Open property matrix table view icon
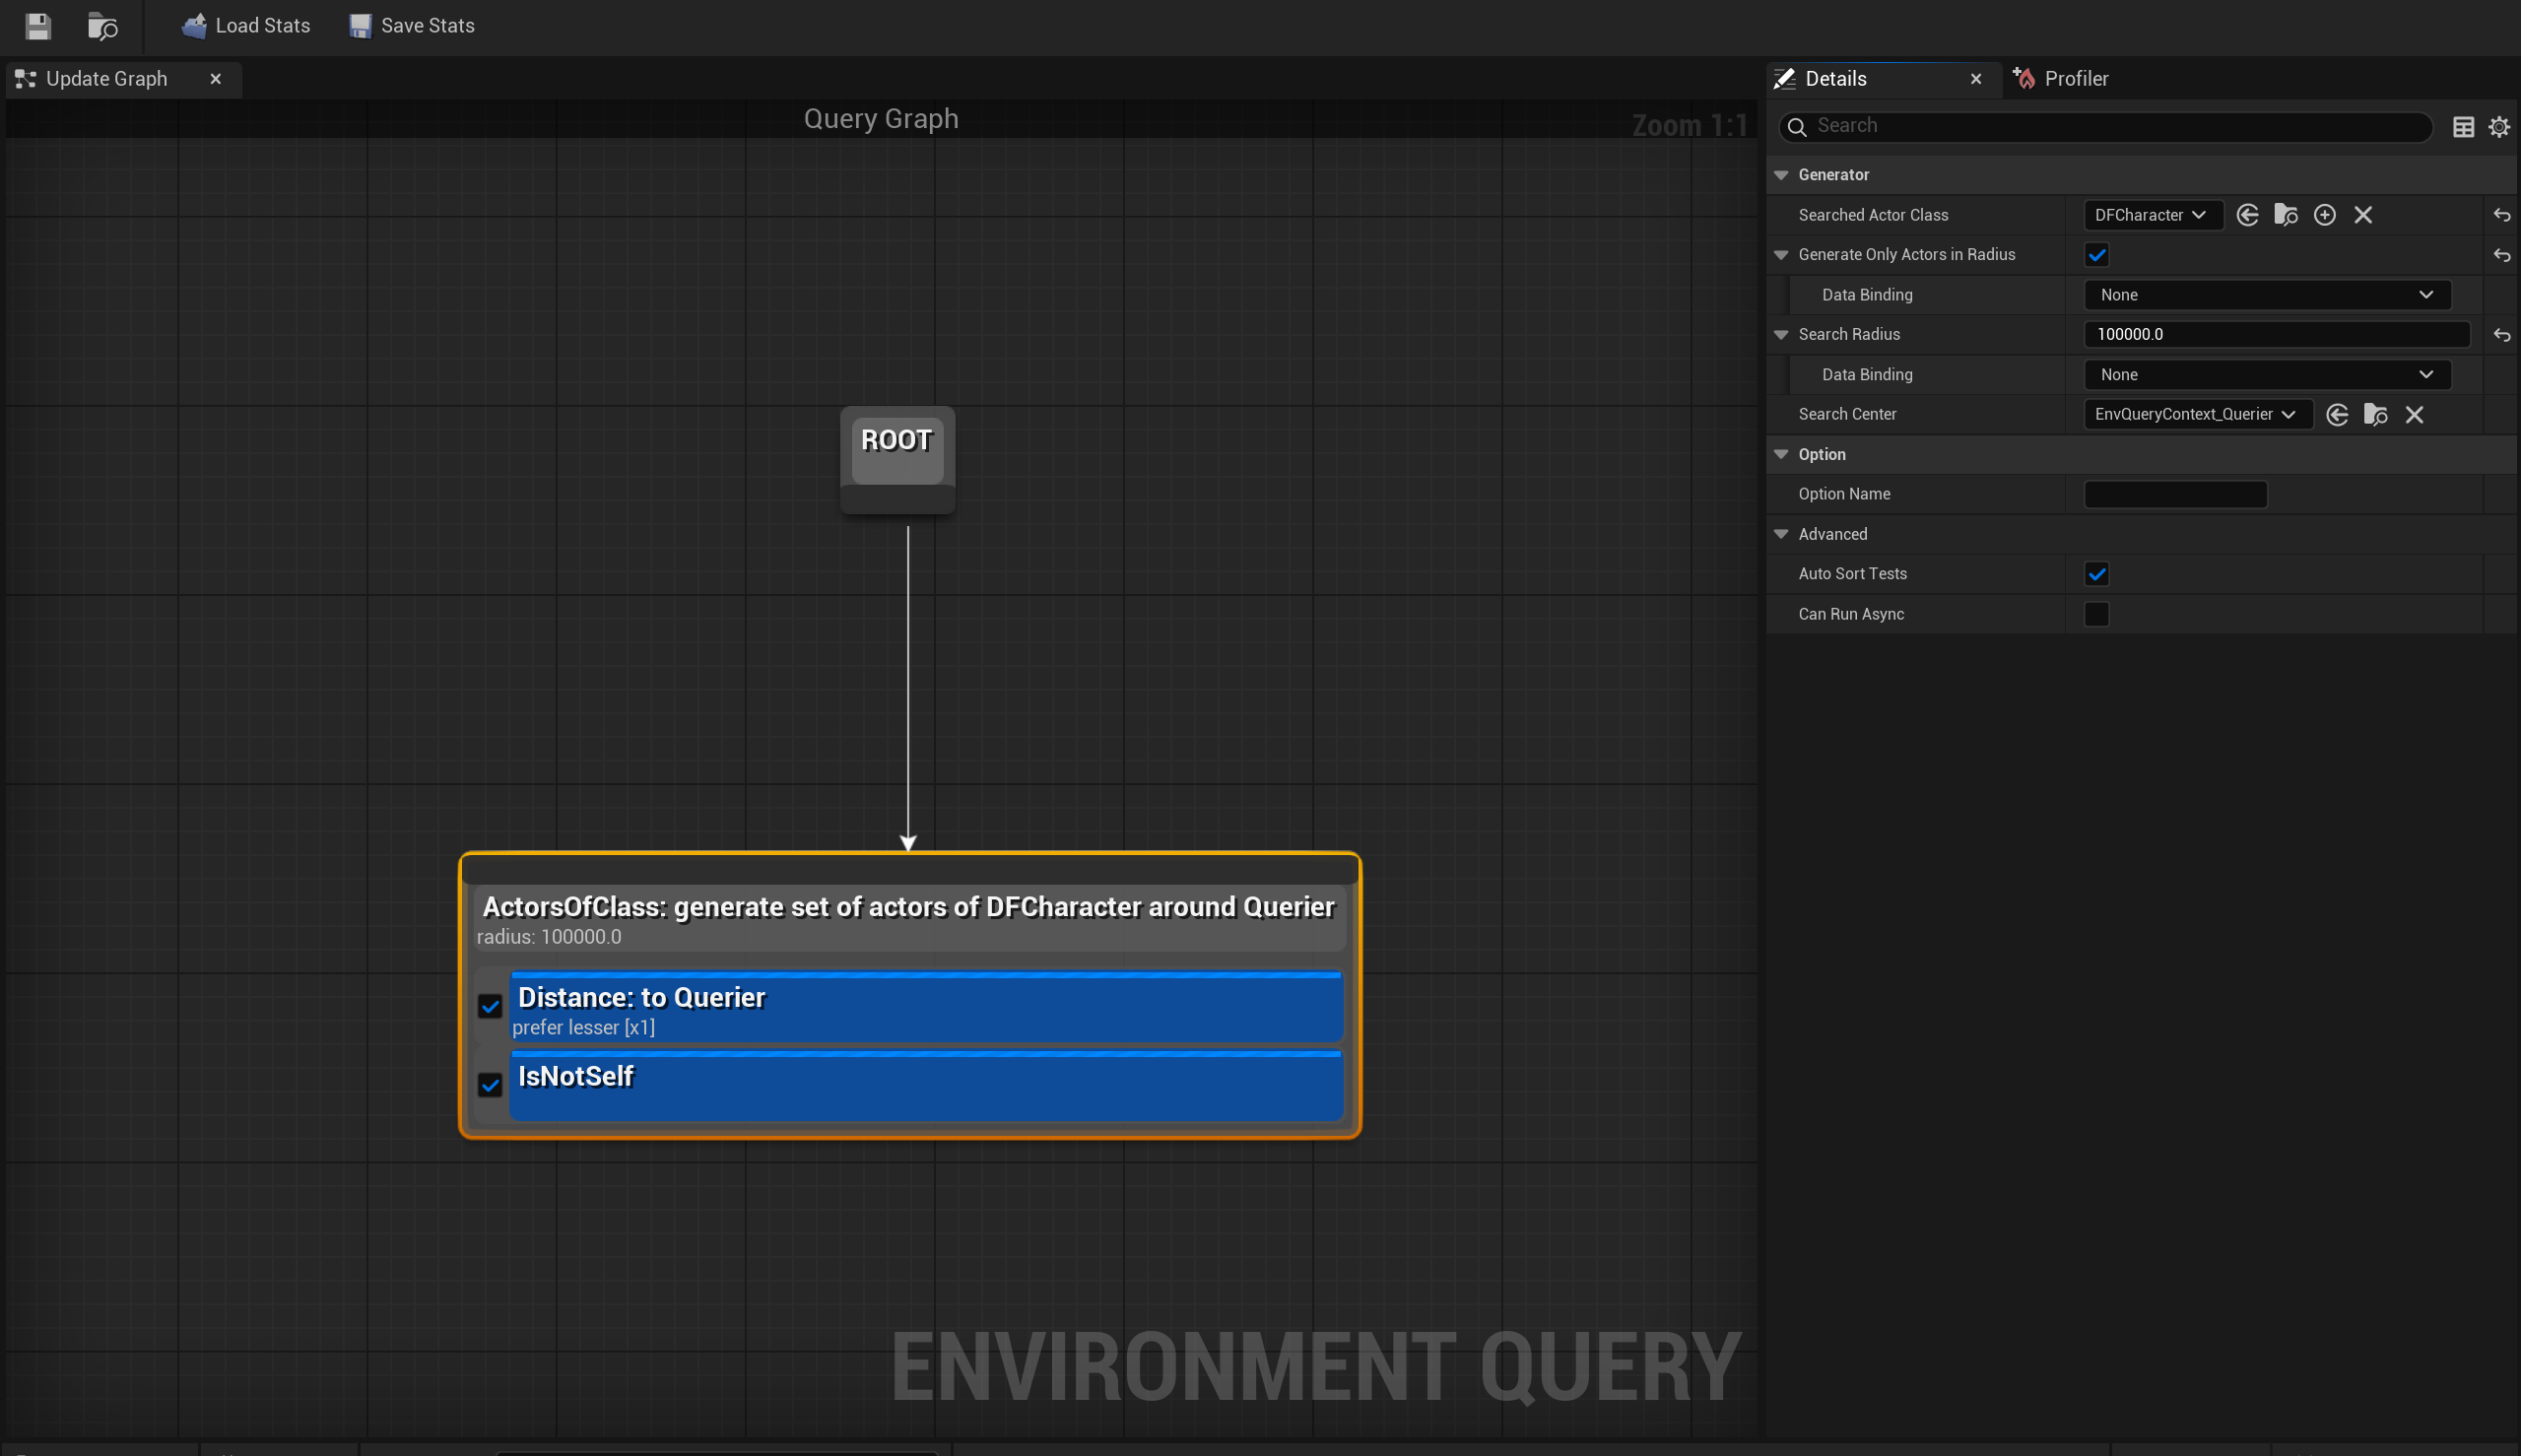 pos(2463,127)
